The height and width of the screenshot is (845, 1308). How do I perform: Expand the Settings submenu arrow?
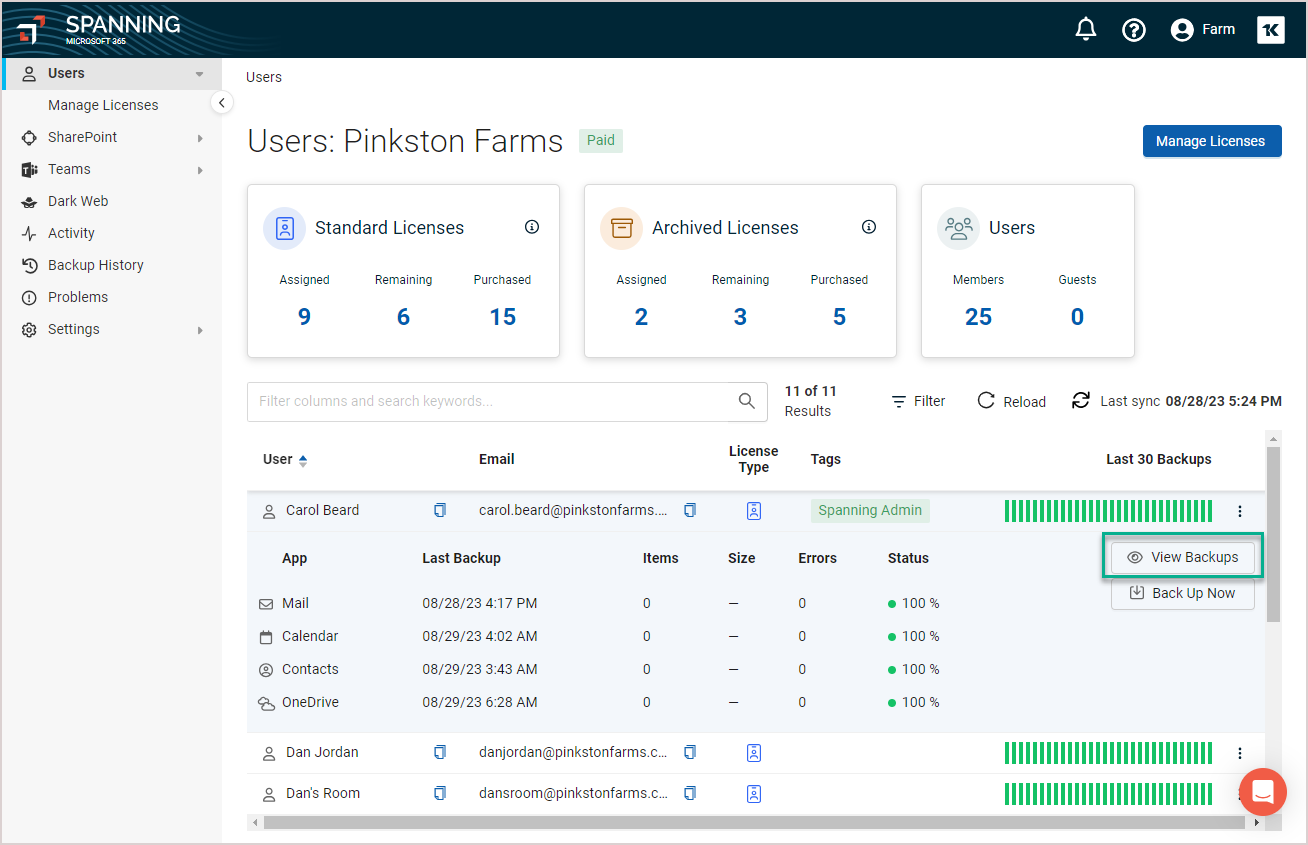[200, 330]
